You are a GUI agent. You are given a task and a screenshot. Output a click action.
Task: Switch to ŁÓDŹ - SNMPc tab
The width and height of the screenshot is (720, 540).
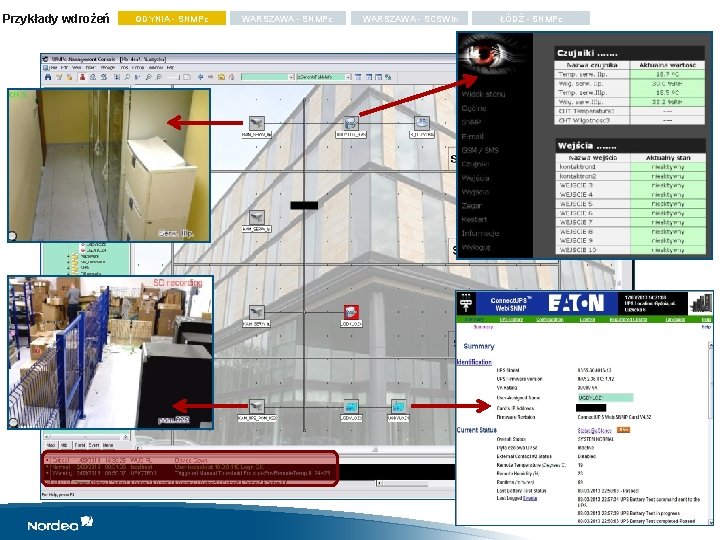click(531, 18)
